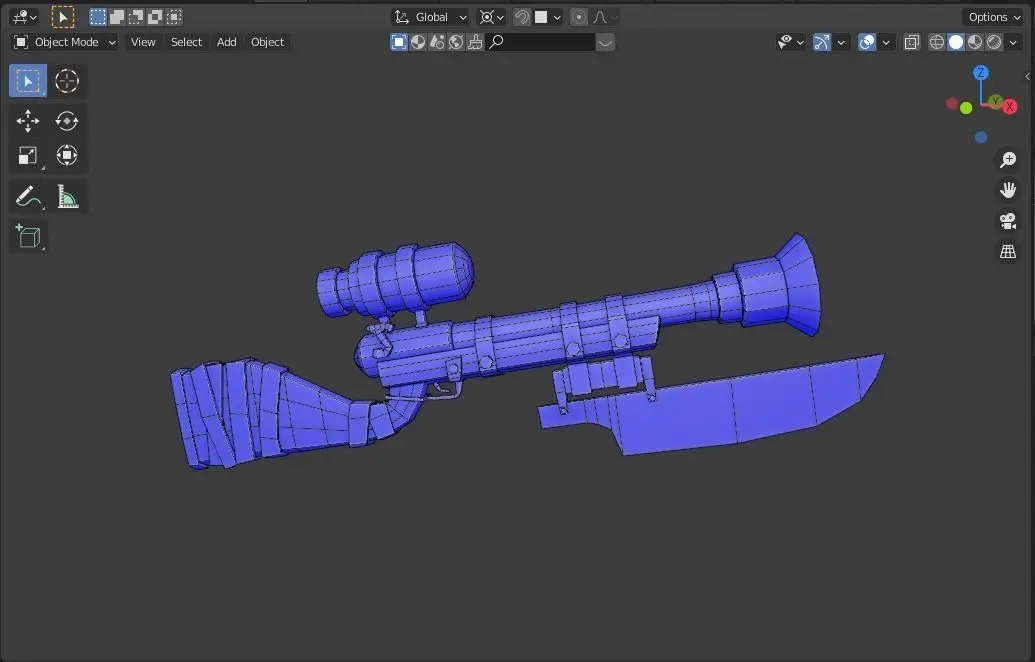Click the world globe filter icon
Viewport: 1035px width, 662px height.
click(456, 42)
